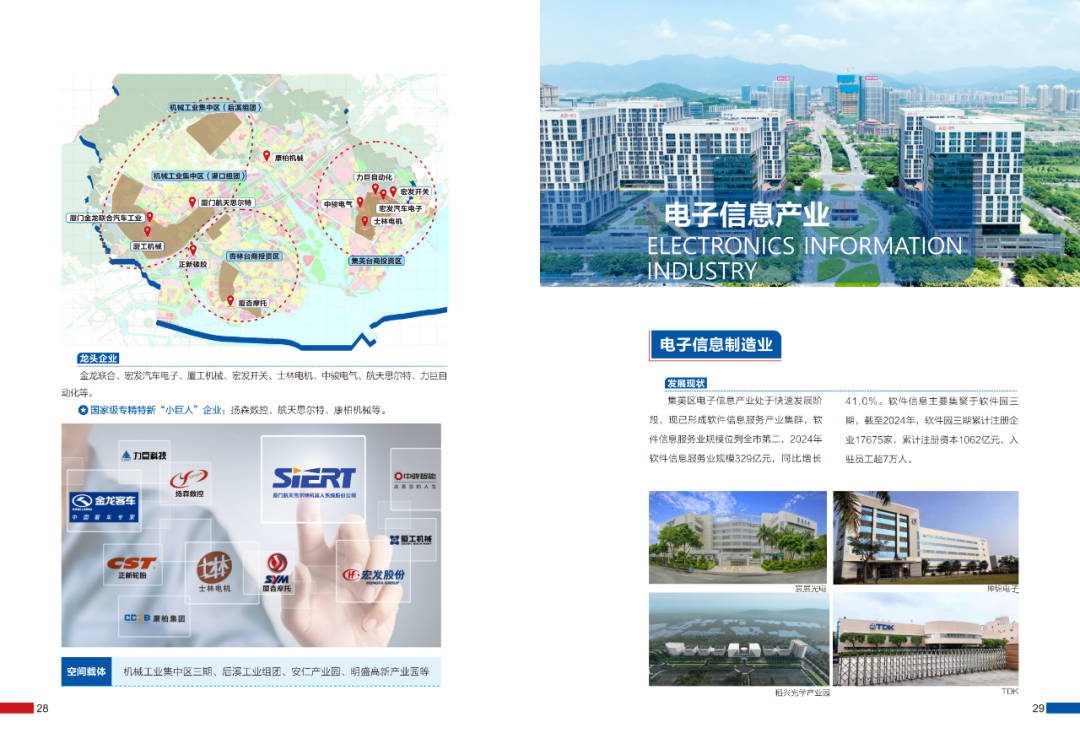Select the 宏发股份 Hongfa logo
Image resolution: width=1080 pixels, height=744 pixels.
coord(375,575)
